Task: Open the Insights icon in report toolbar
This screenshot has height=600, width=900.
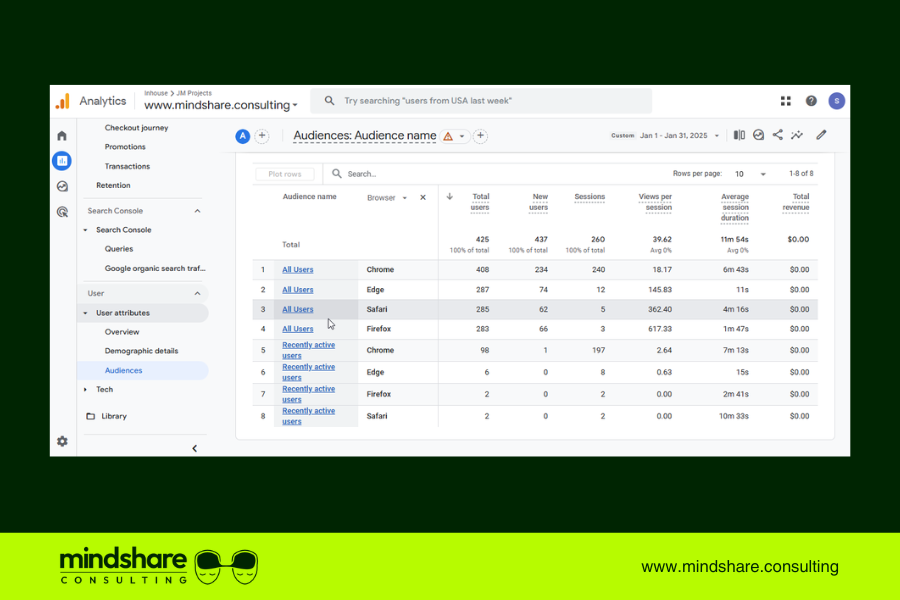Action: click(x=758, y=135)
